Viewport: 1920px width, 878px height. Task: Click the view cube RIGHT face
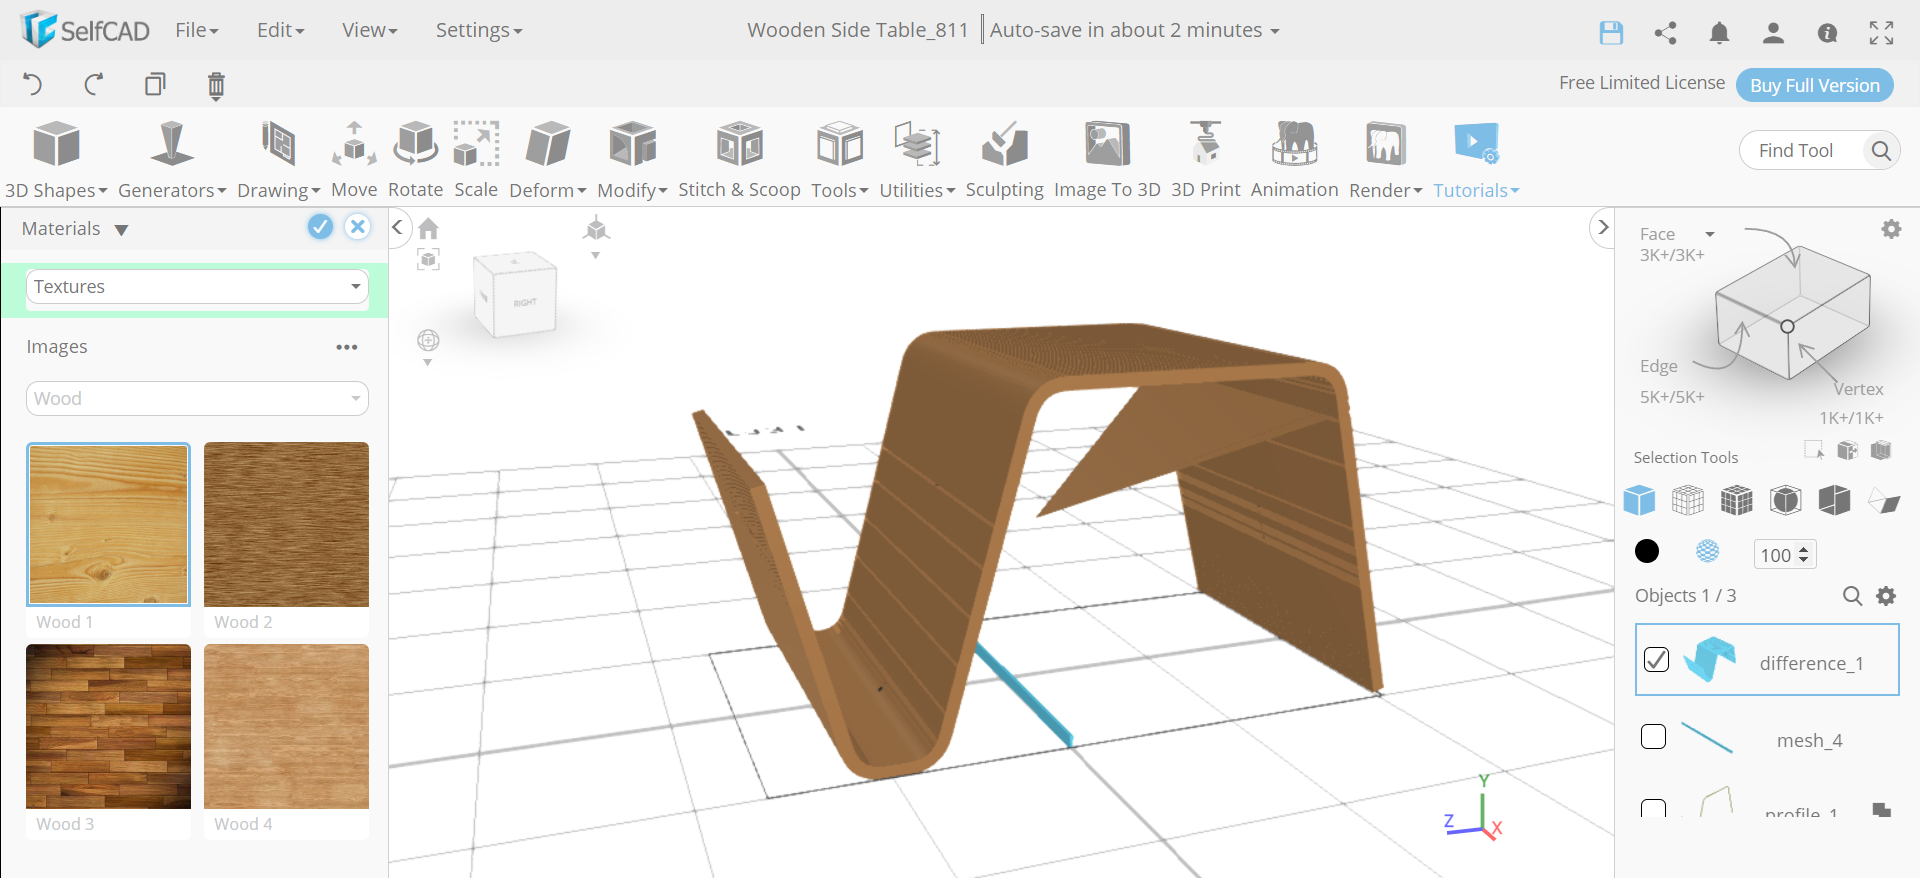(x=525, y=302)
